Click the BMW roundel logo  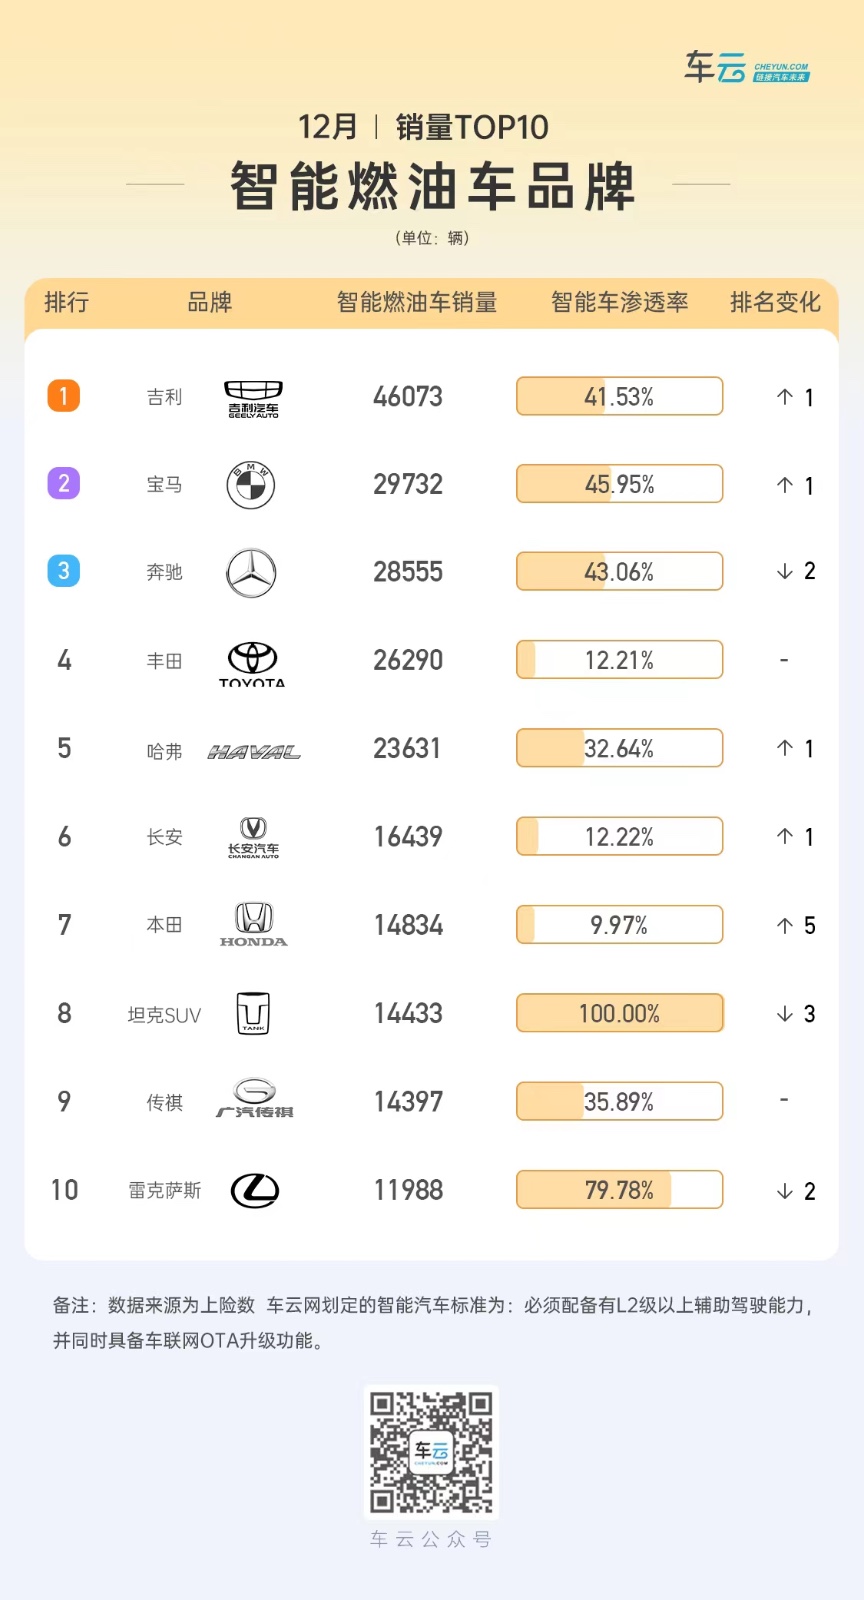click(x=250, y=485)
